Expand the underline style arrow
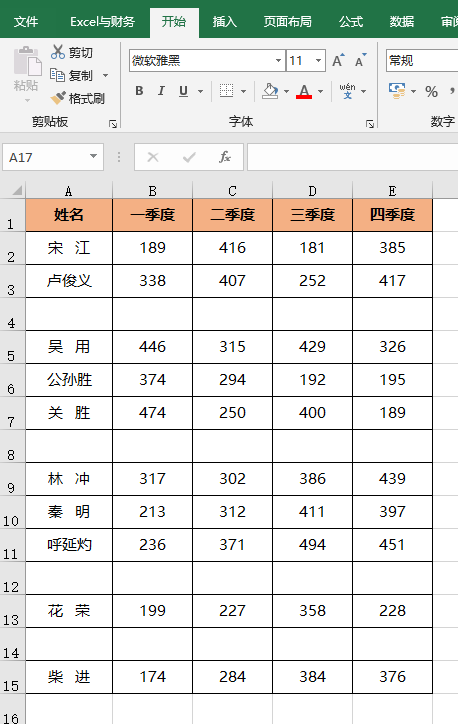Screen dimensions: 458x724 pos(200,91)
